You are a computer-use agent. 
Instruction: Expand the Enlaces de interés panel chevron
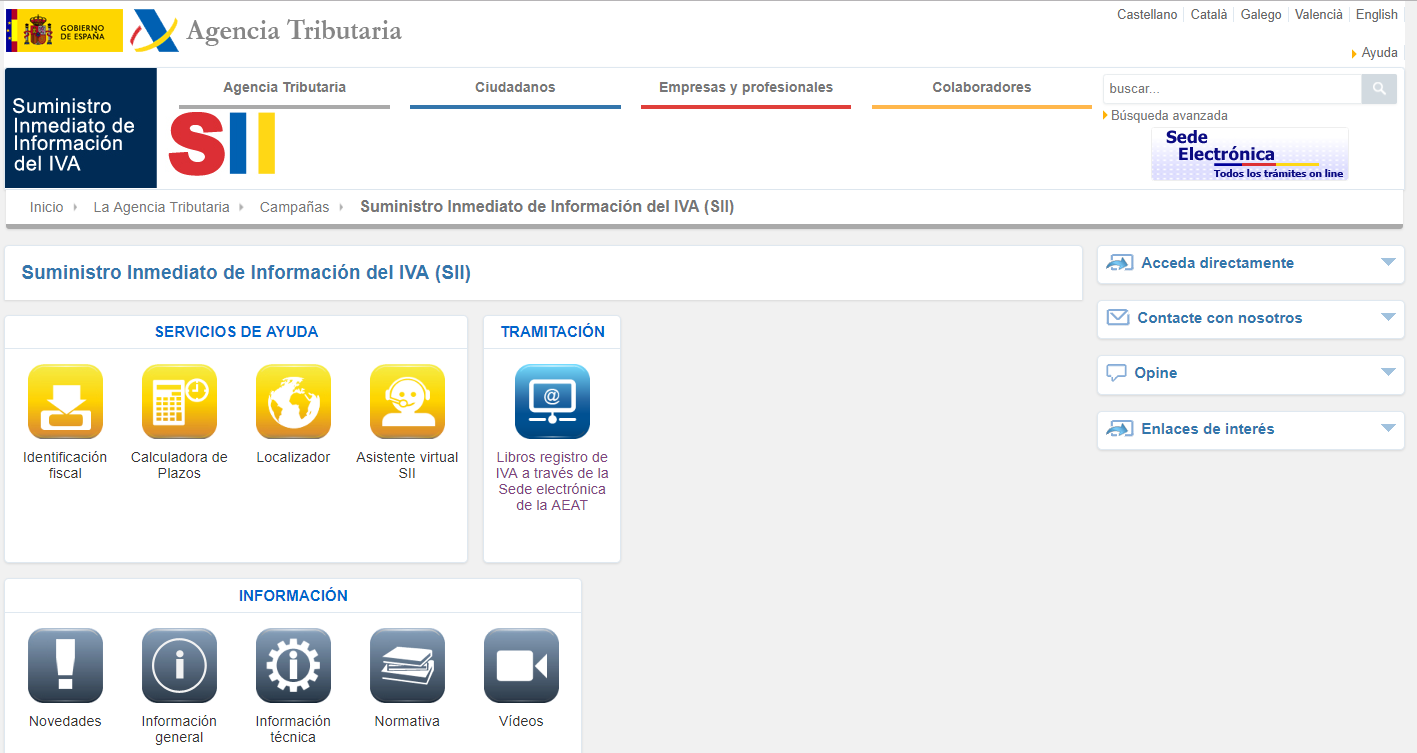[x=1387, y=428]
